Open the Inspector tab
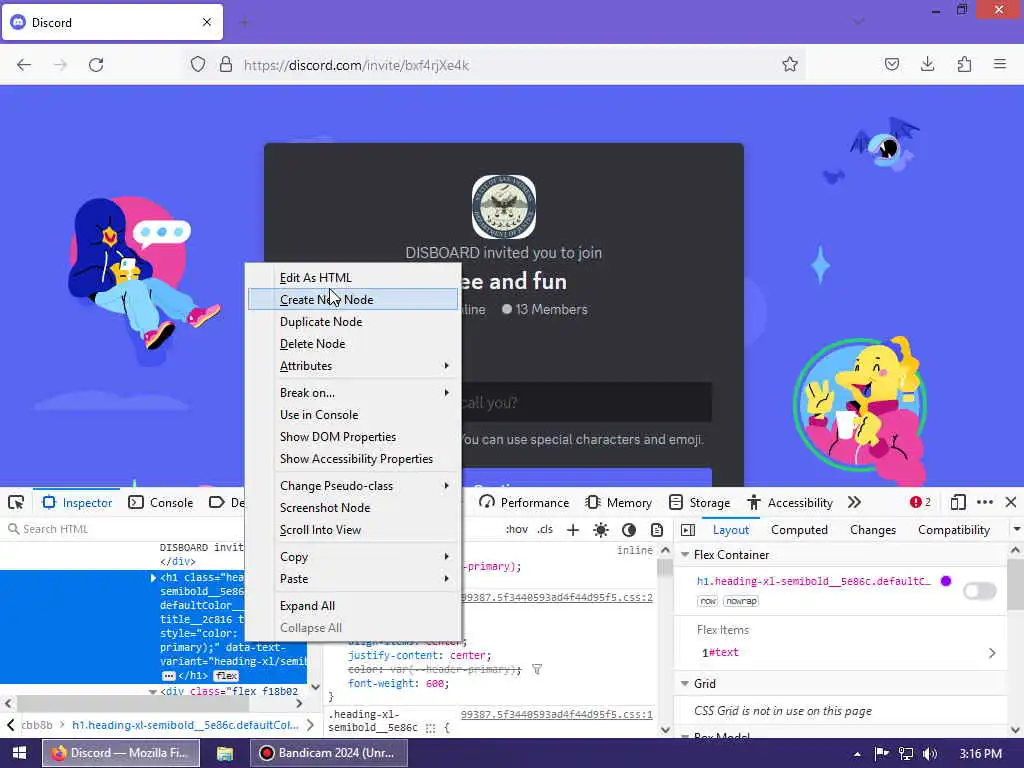 pos(77,502)
